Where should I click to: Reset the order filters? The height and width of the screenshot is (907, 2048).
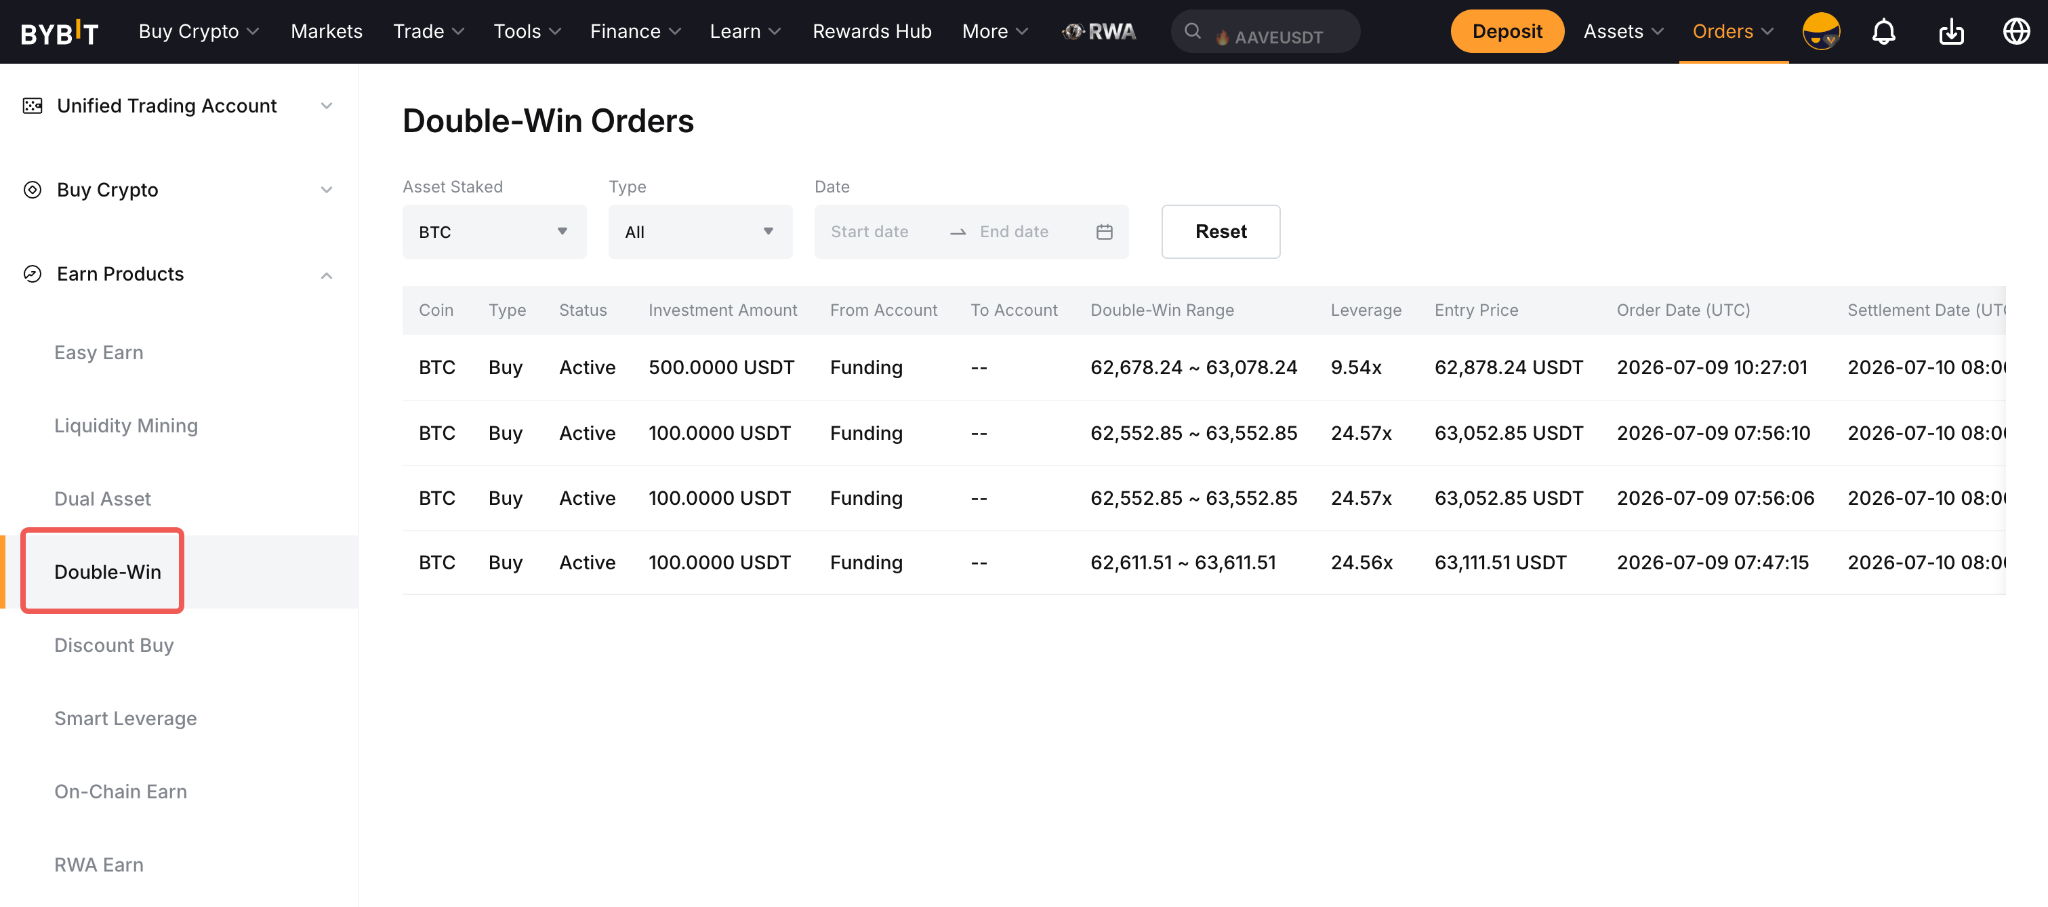point(1221,232)
